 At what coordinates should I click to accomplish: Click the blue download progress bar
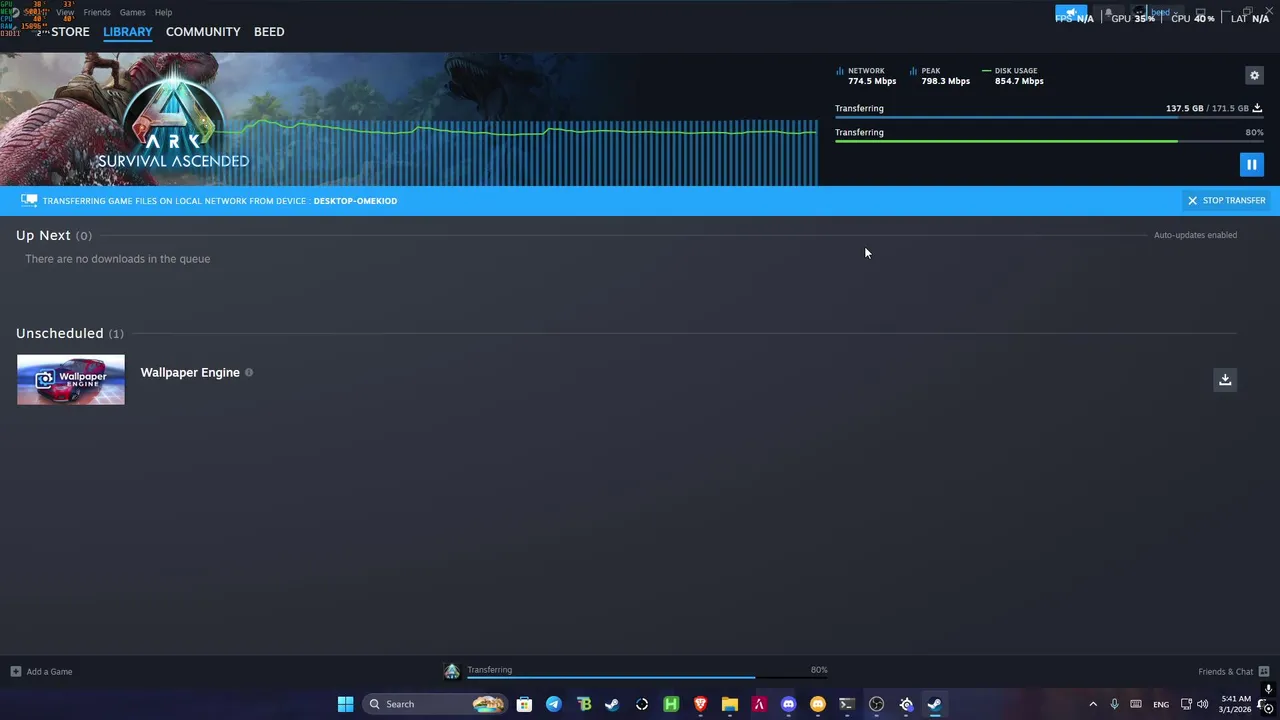point(1049,118)
